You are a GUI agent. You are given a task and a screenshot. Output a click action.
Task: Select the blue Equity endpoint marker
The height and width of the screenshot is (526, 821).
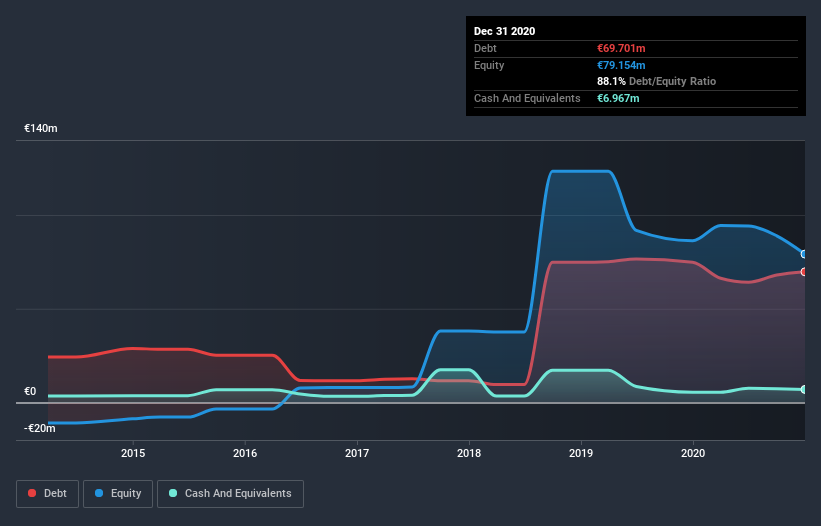click(804, 254)
